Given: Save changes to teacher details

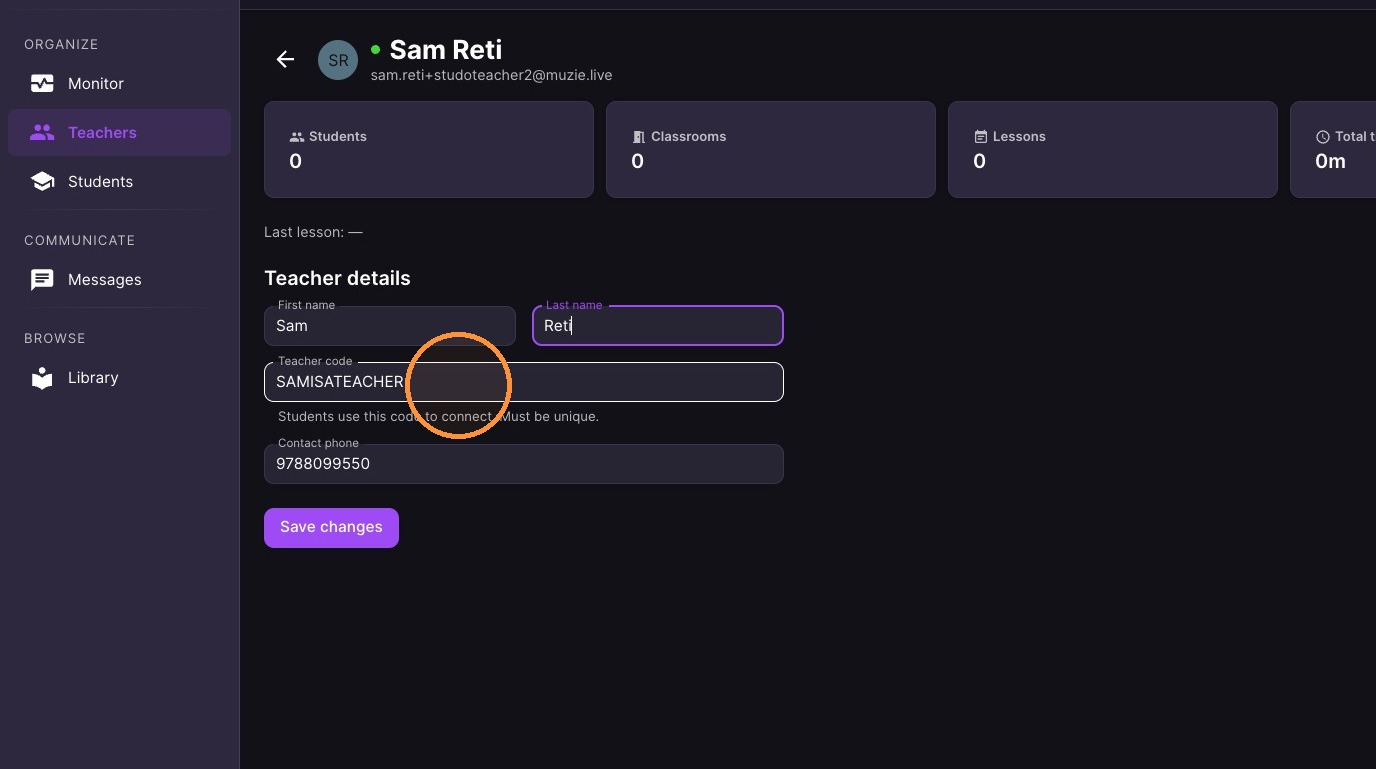Looking at the screenshot, I should pos(331,527).
